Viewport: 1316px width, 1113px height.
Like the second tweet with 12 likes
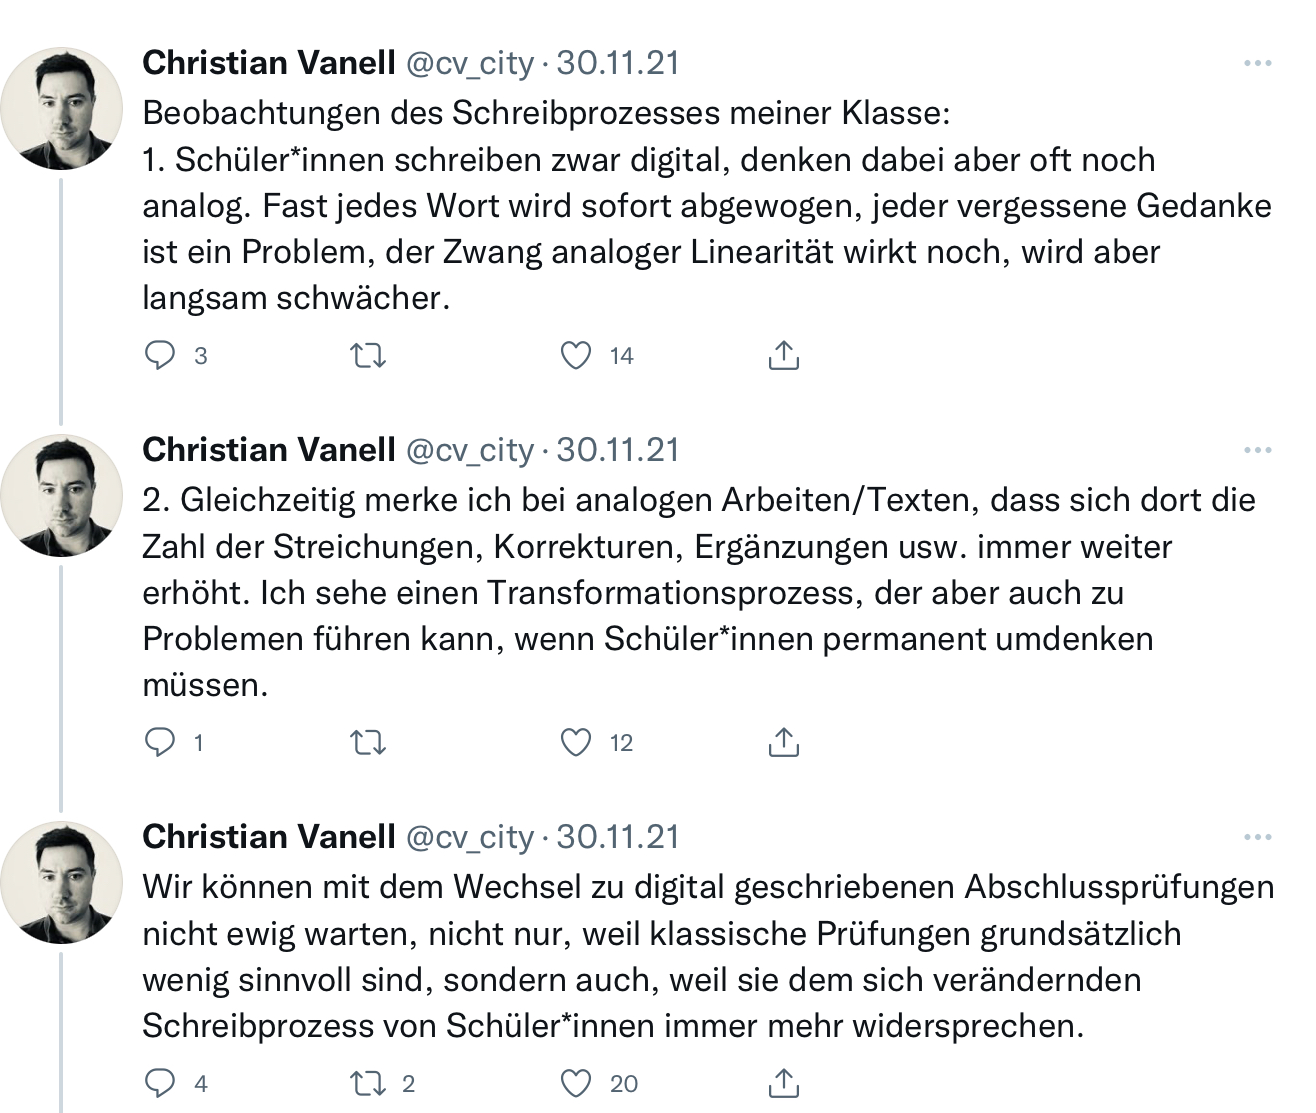(x=576, y=743)
